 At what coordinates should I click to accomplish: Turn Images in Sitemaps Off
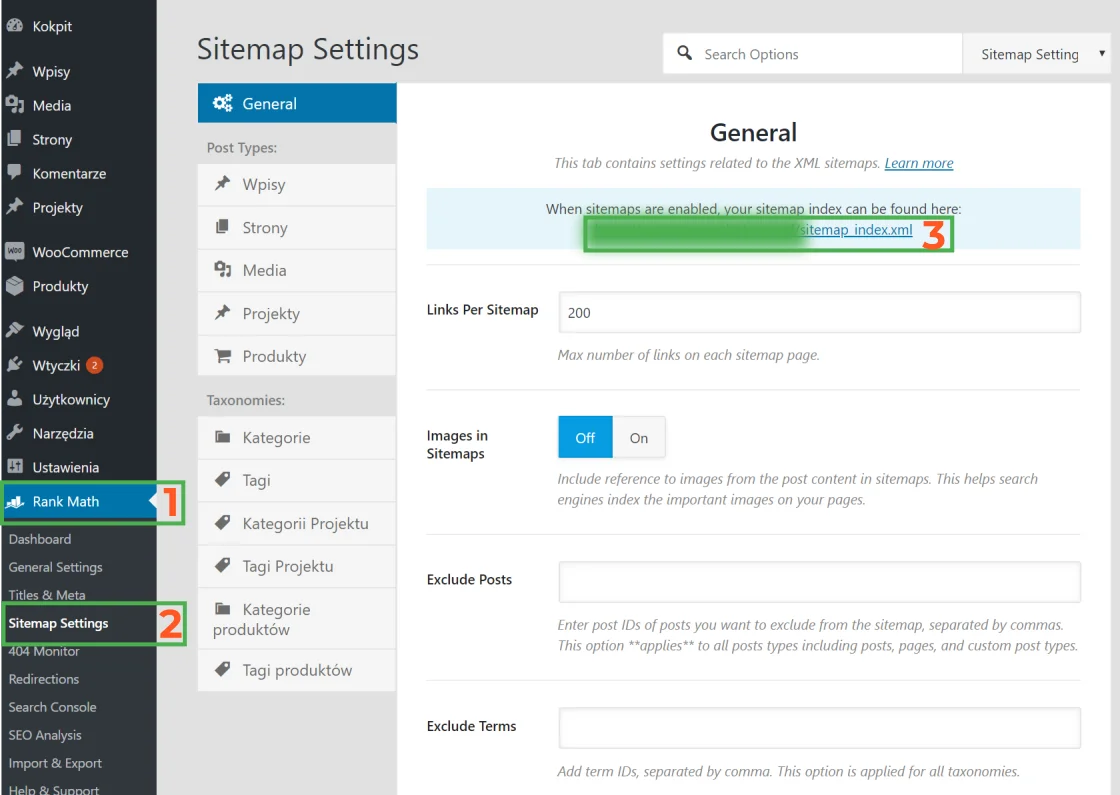pos(585,437)
